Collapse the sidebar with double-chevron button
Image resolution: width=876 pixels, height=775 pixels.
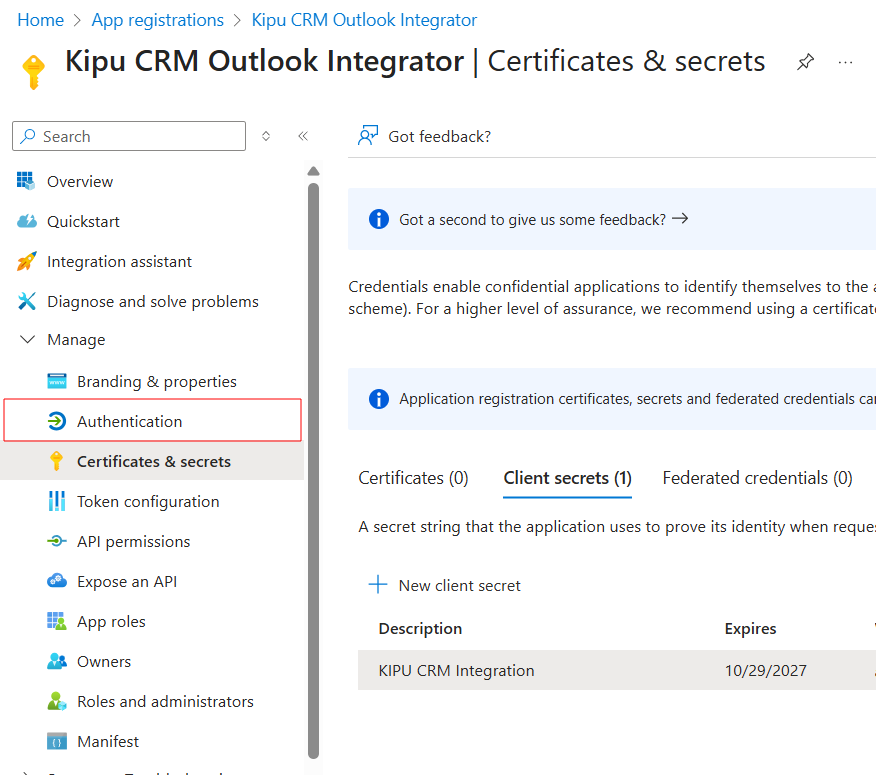[303, 136]
